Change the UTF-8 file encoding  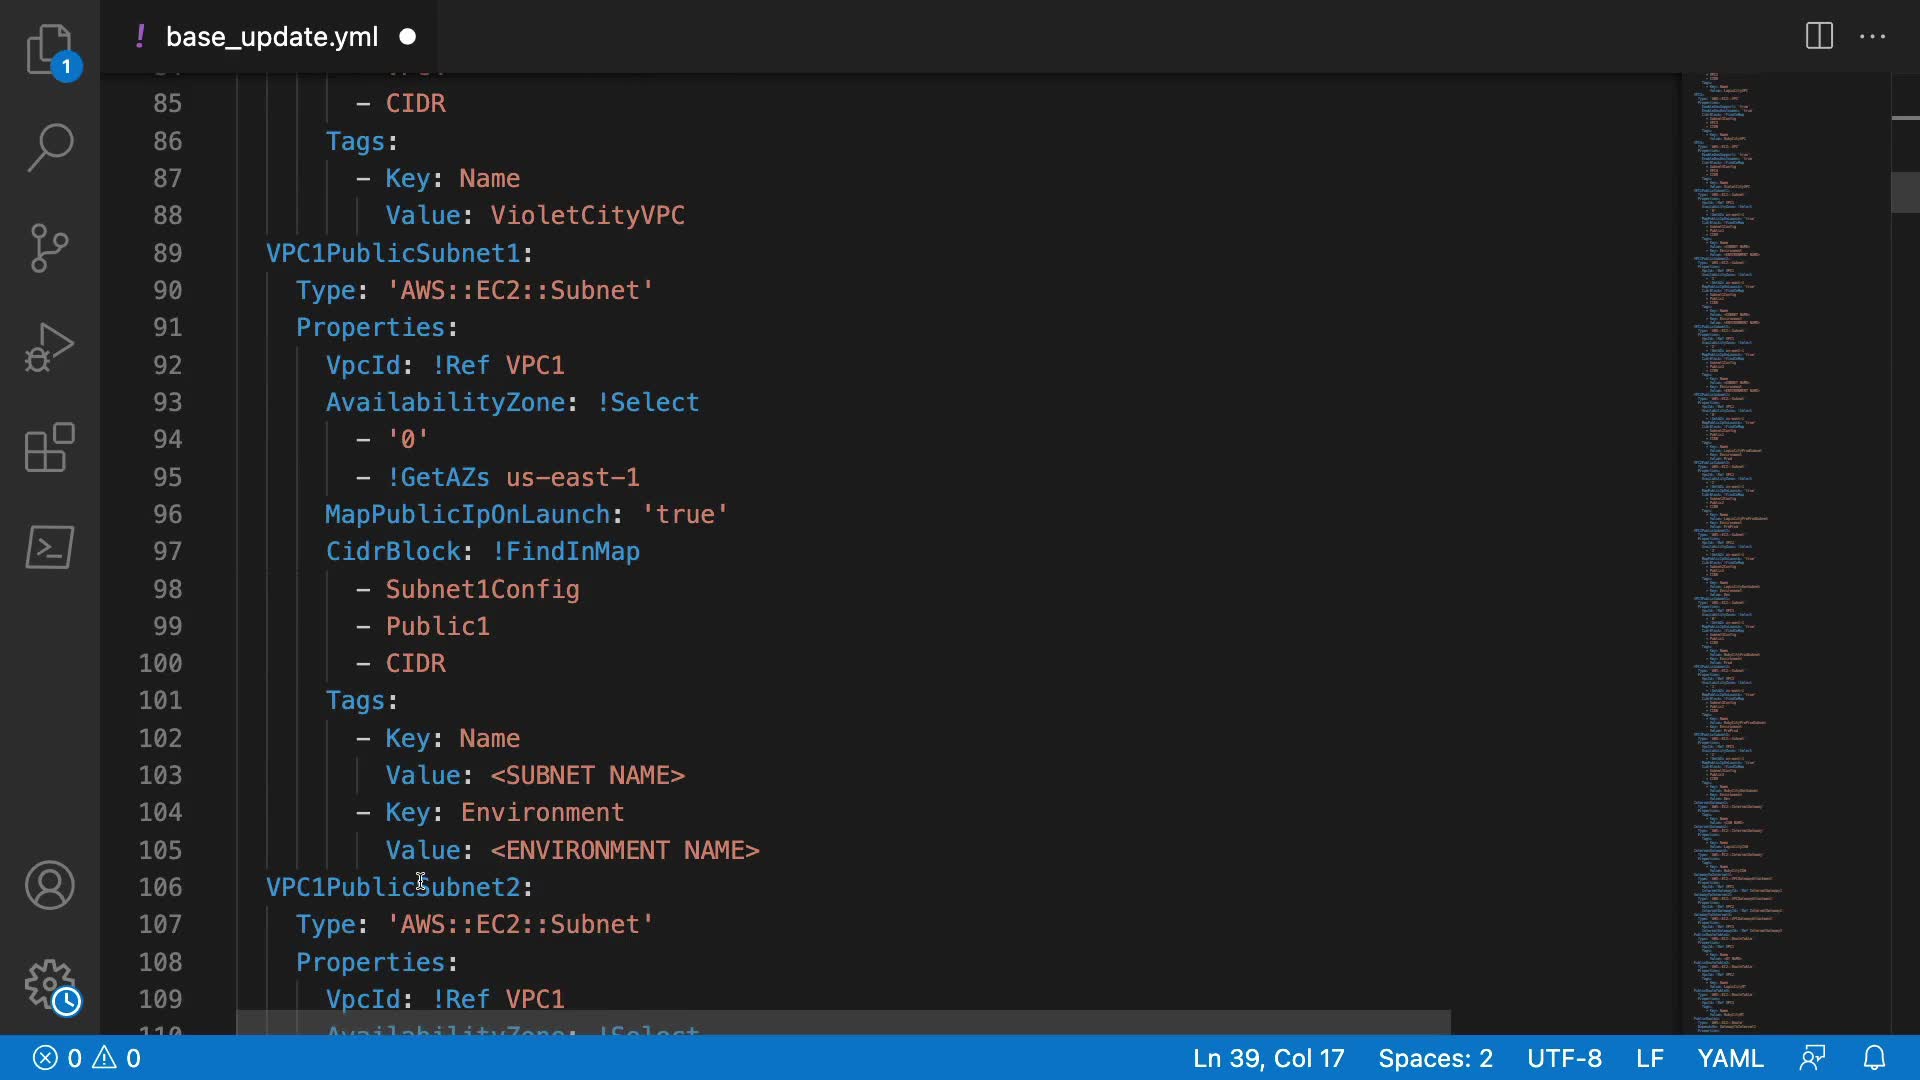click(x=1564, y=1058)
